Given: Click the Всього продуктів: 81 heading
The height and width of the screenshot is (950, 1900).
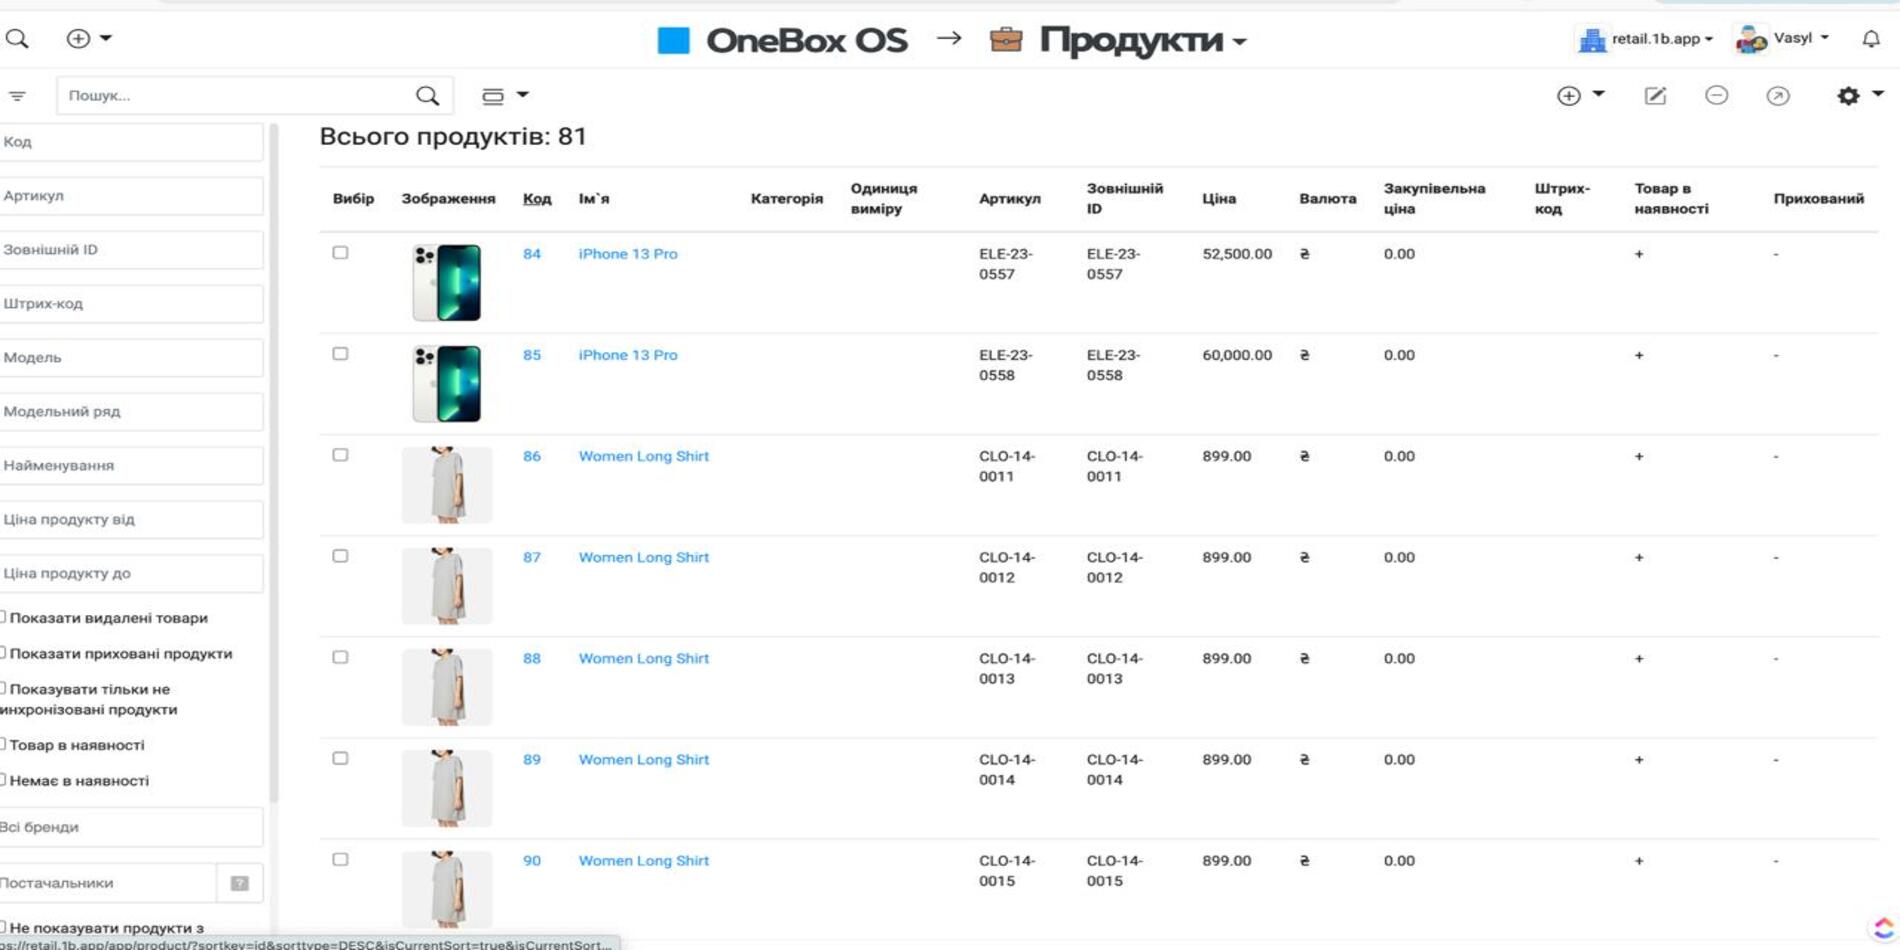Looking at the screenshot, I should pyautogui.click(x=453, y=136).
